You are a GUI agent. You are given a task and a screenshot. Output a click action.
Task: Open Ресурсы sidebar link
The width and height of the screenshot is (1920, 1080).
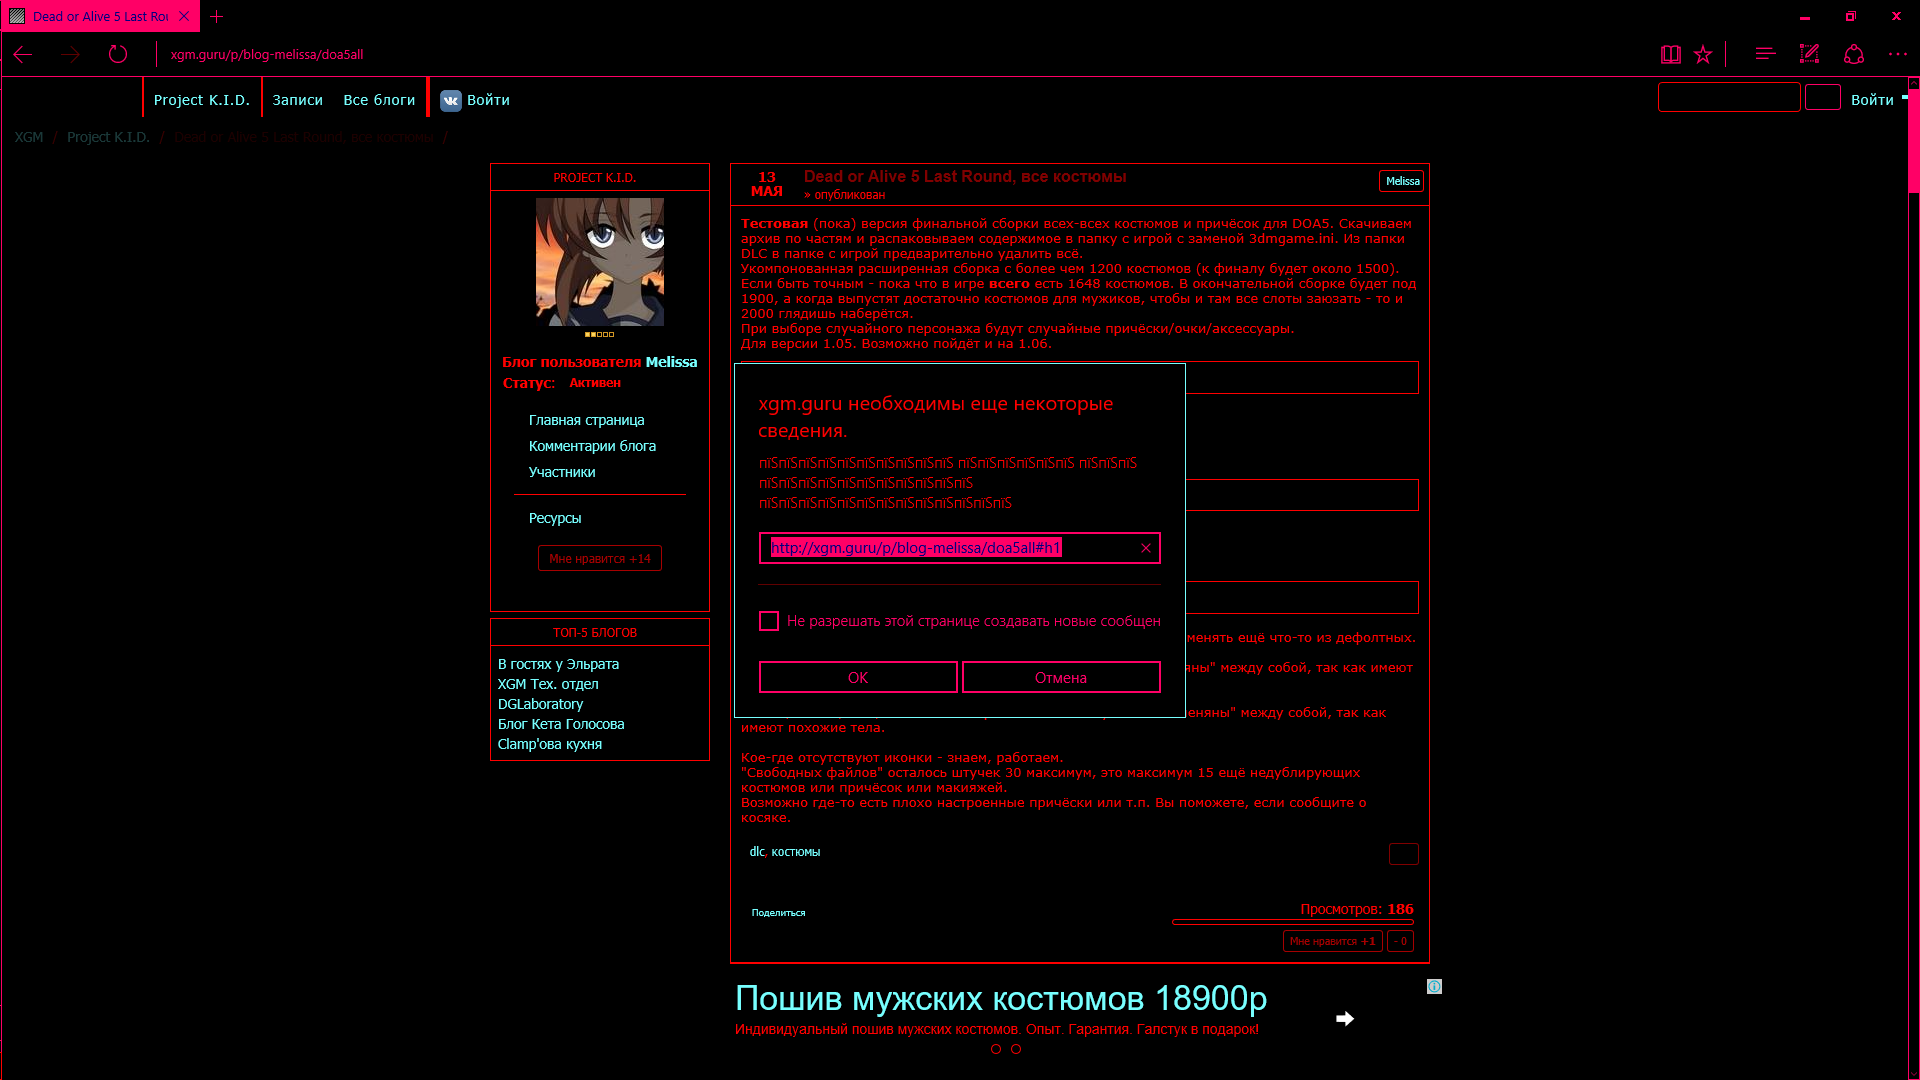tap(555, 518)
